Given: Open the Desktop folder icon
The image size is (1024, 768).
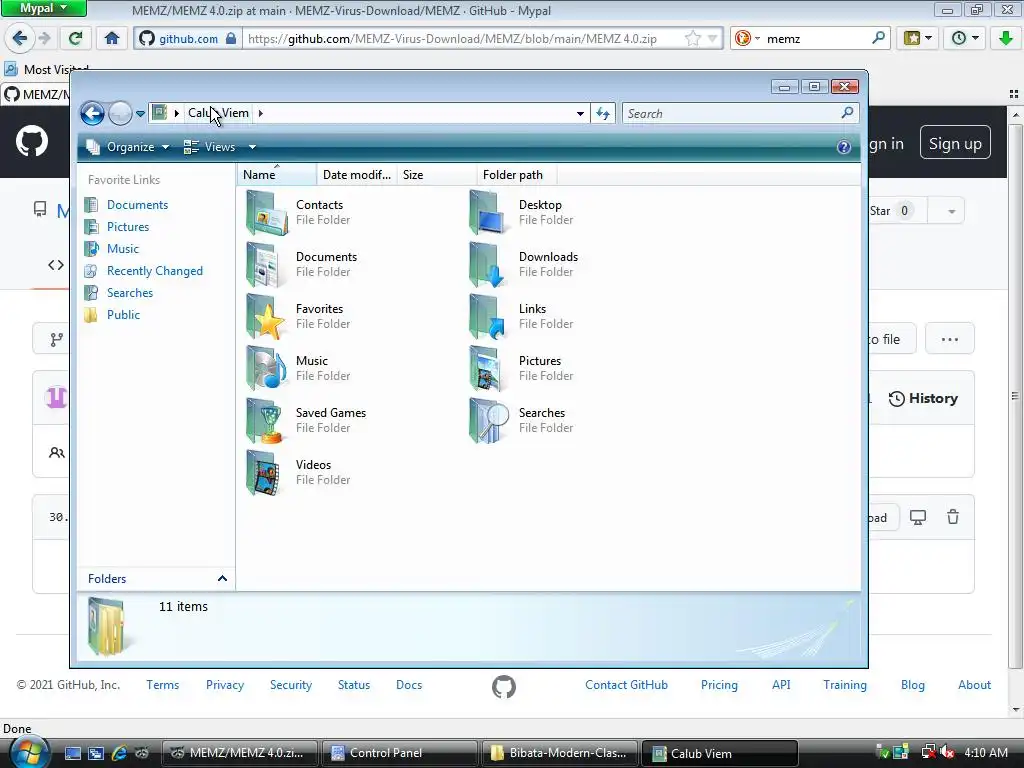Looking at the screenshot, I should tap(488, 212).
